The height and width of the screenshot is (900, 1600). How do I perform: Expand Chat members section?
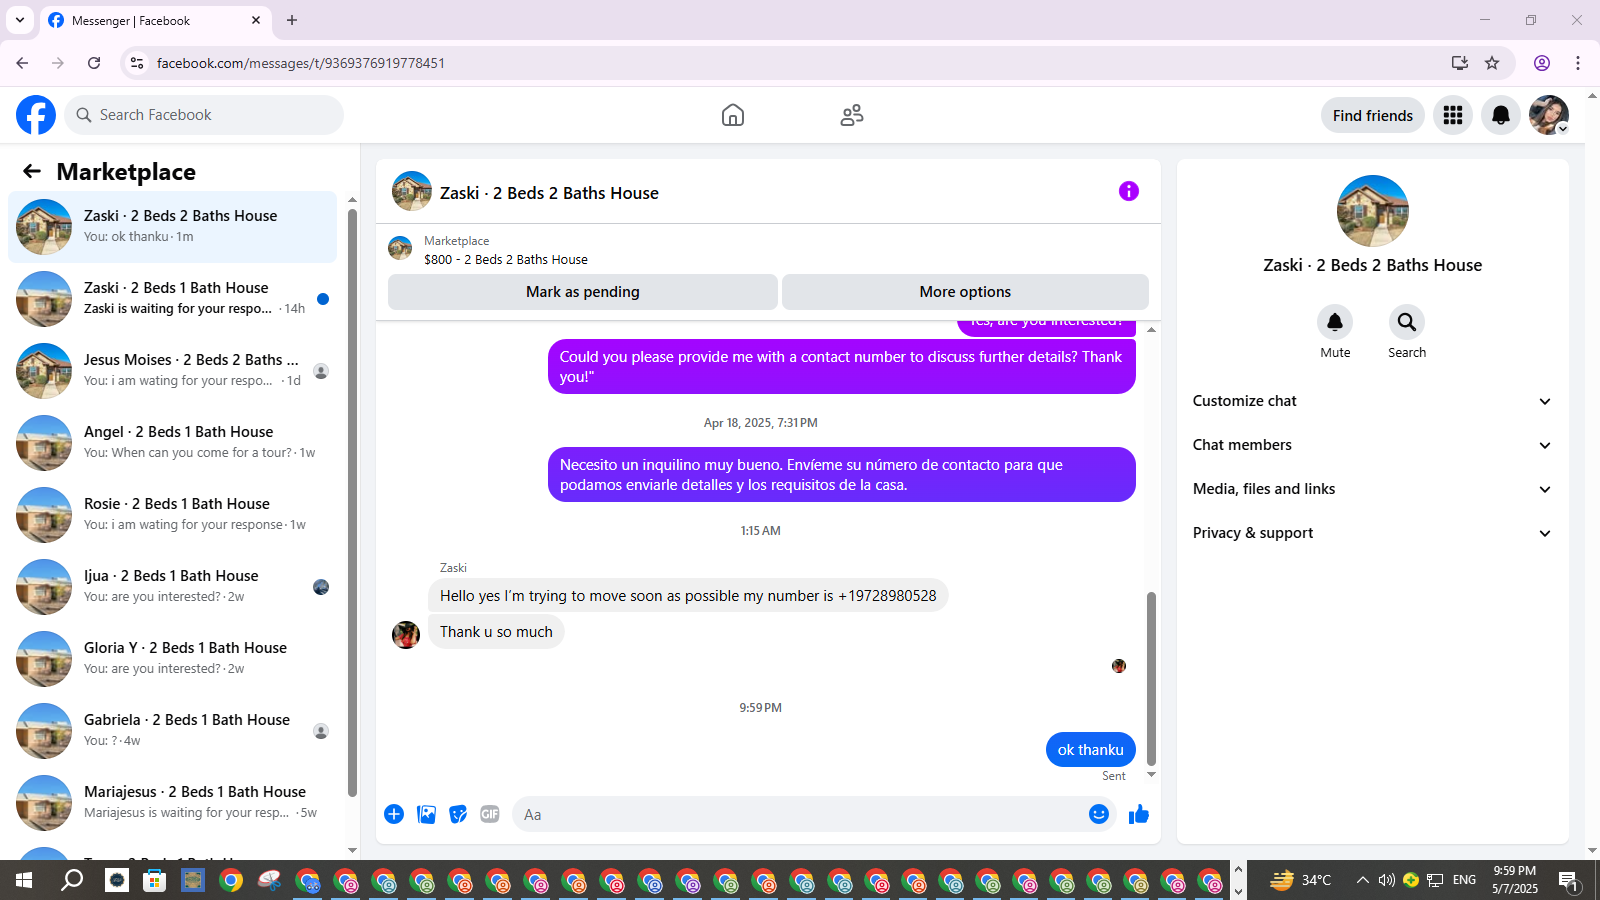pos(1372,445)
